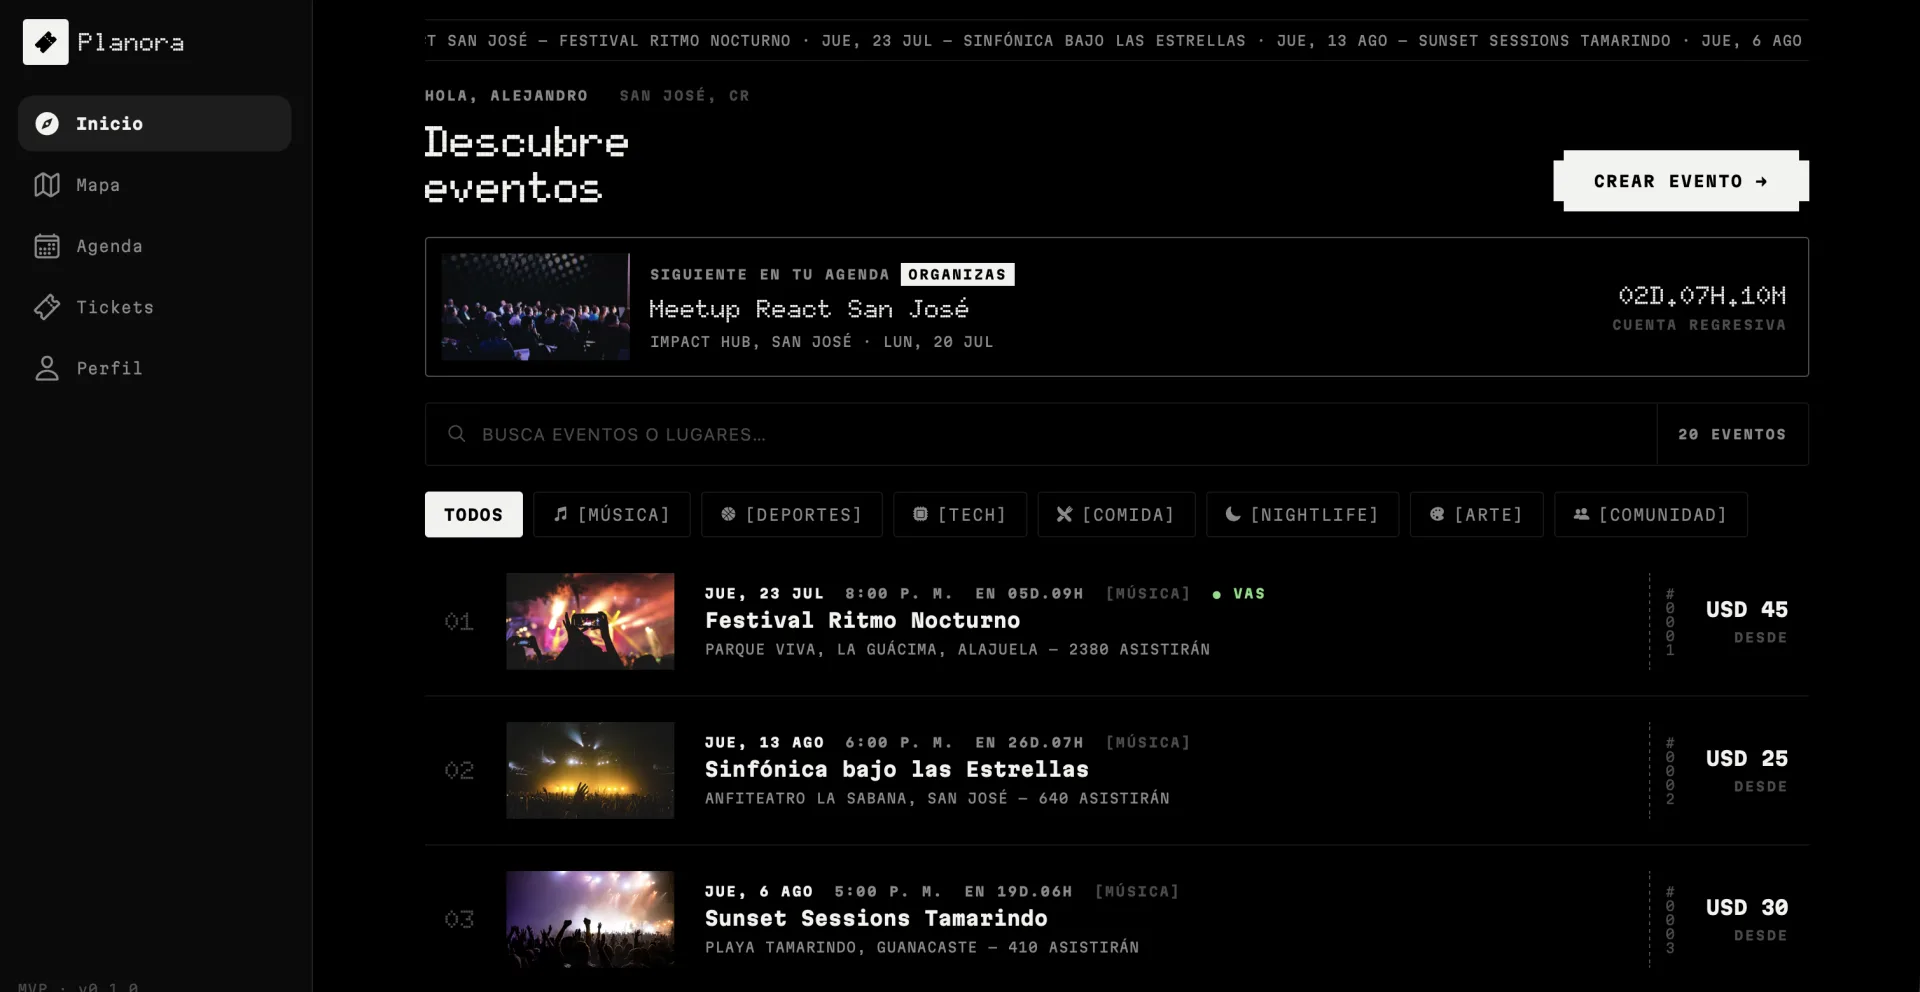Viewport: 1920px width, 992px height.
Task: Open Inicio compass icon in sidebar
Action: click(47, 123)
